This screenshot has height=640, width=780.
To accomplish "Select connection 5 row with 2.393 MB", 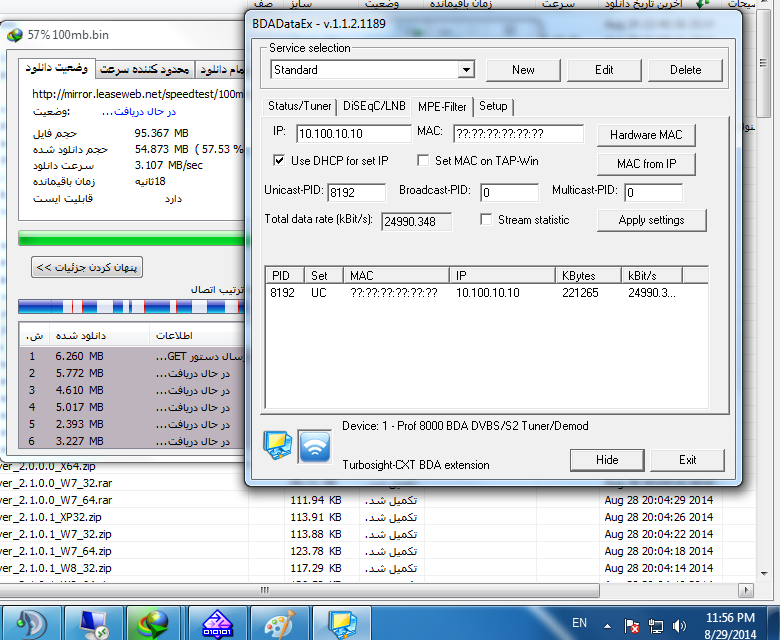I will (x=132, y=424).
